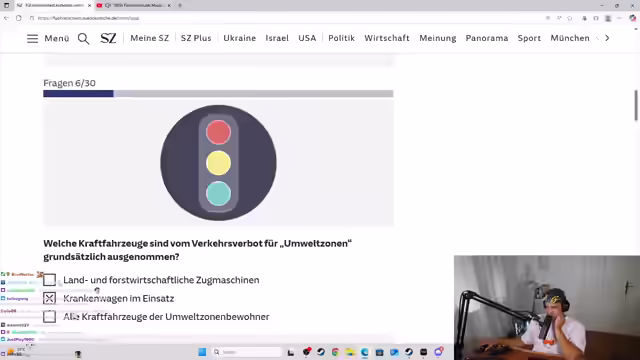Expand more navigation sections with right chevron
640x360 pixels.
coord(607,38)
